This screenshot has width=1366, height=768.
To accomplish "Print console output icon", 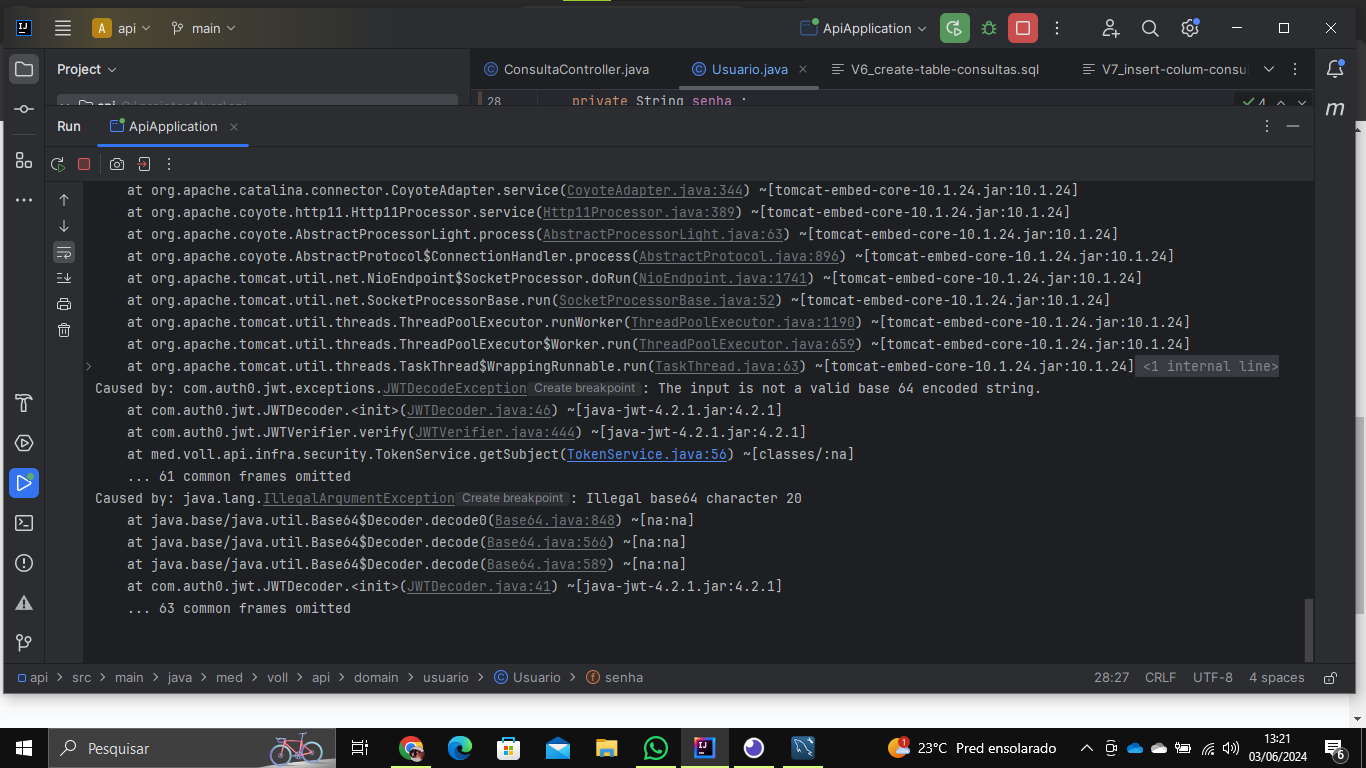I will pyautogui.click(x=64, y=304).
